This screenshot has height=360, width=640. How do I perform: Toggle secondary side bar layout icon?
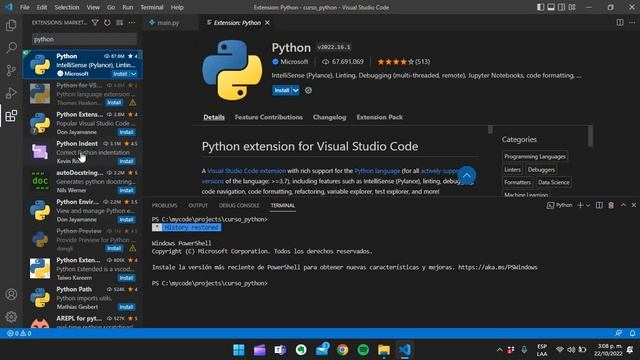[x=562, y=7]
